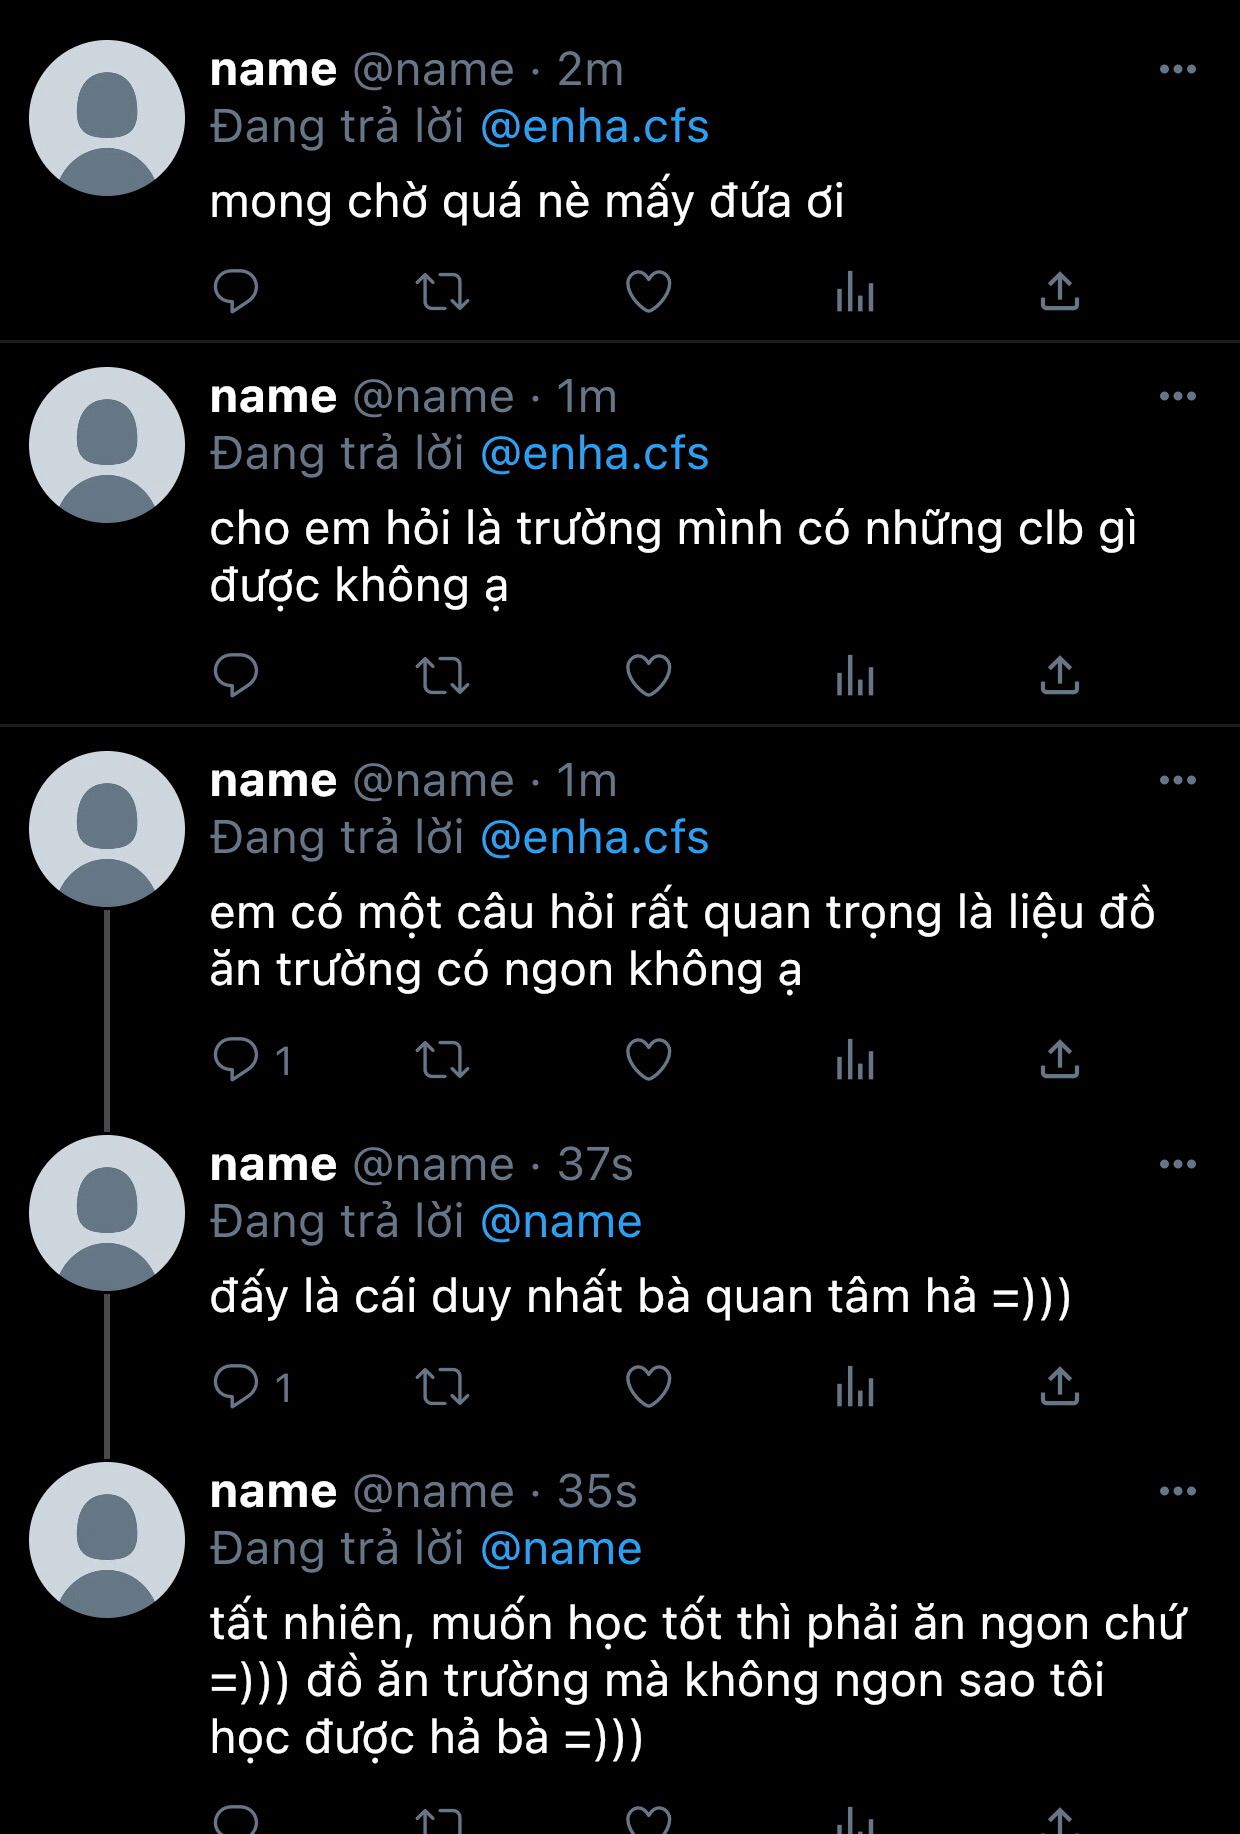Retweet the 'mong chờ quá nè' tweet

tap(442, 292)
